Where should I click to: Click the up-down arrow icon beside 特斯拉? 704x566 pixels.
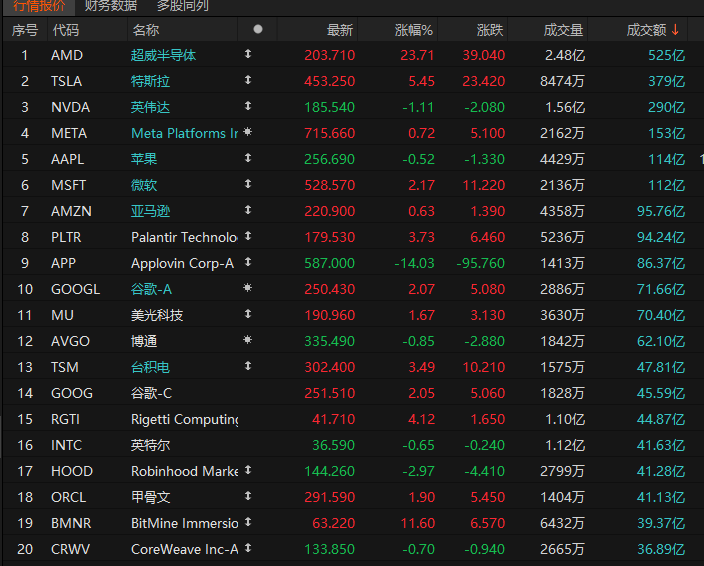pyautogui.click(x=247, y=81)
